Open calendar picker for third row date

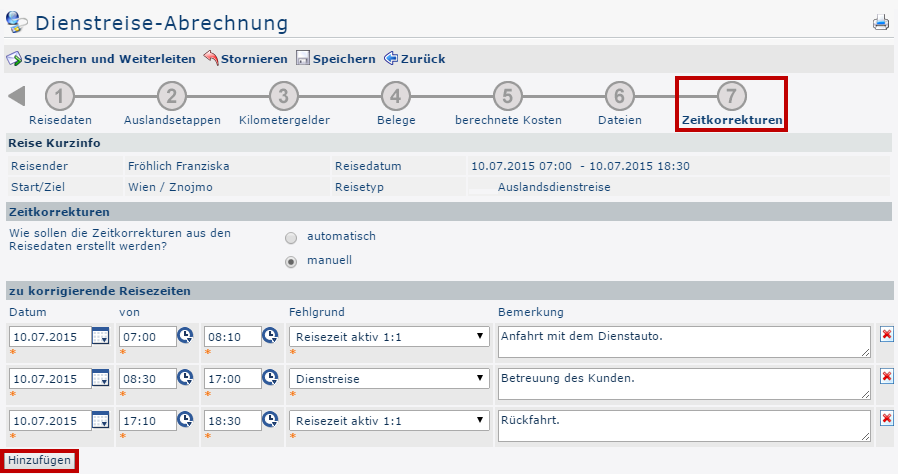click(100, 421)
